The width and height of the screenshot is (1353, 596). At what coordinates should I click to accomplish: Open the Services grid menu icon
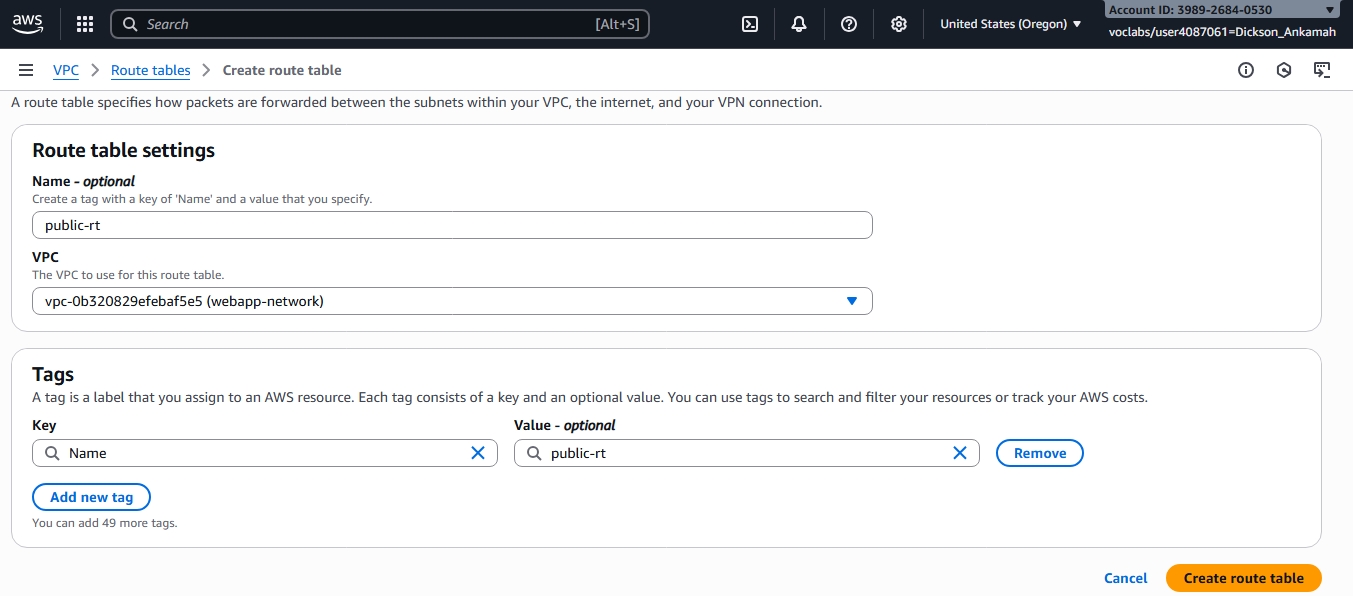click(x=85, y=24)
